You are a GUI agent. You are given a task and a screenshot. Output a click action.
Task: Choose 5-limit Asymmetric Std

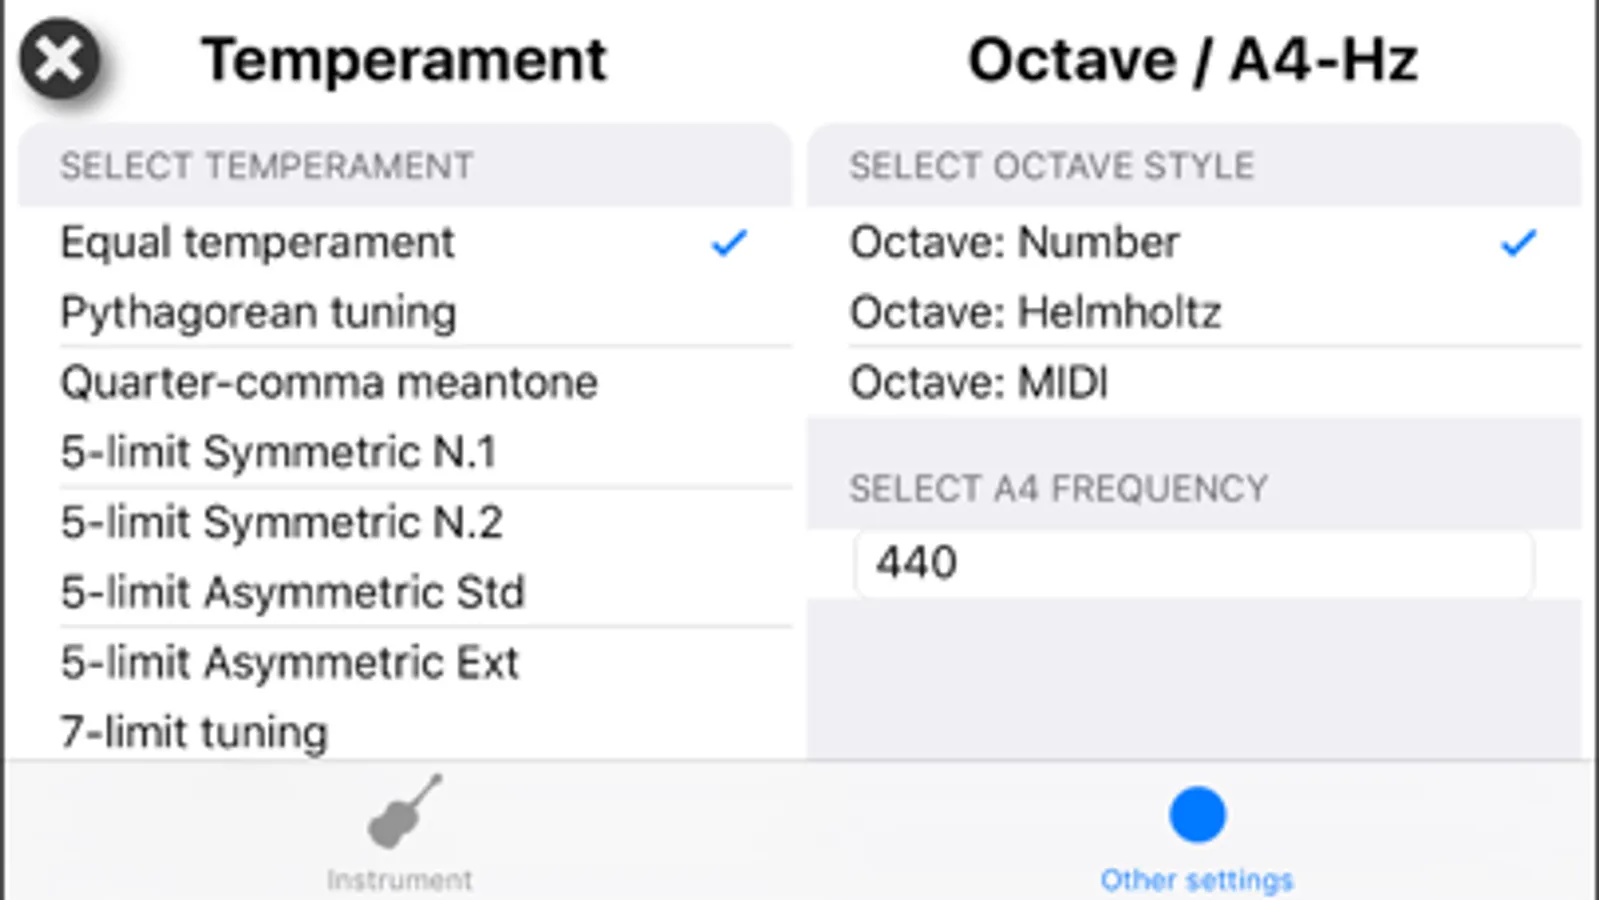pyautogui.click(x=405, y=592)
